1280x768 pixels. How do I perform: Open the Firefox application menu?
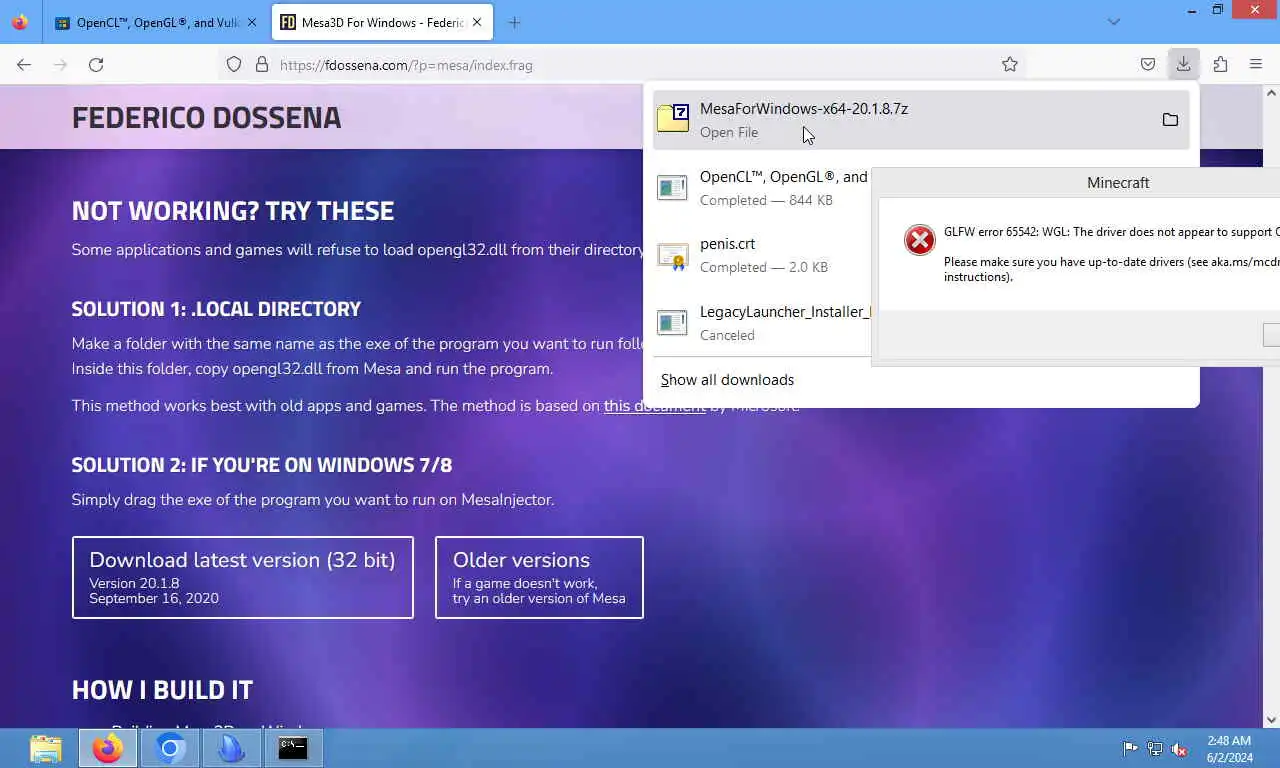1256,65
